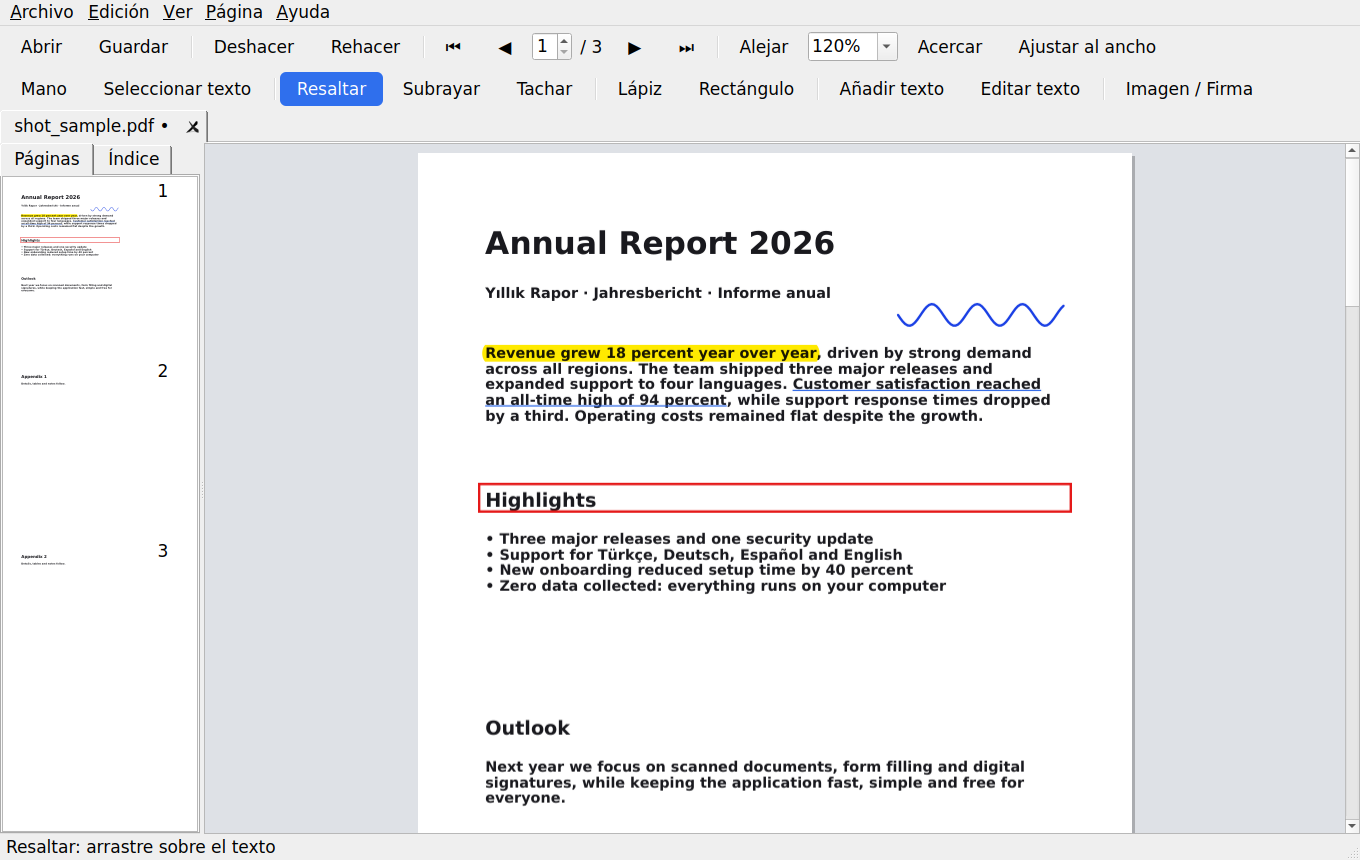
Task: Select the shot_sample.pdf document tab
Action: 104,127
